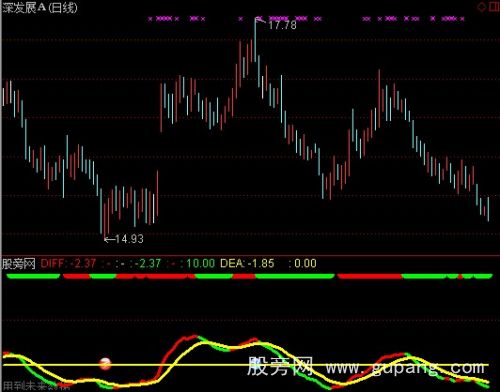This screenshot has height=392, width=500.
Task: Click the red diamond icon at top-right
Action: click(481, 7)
